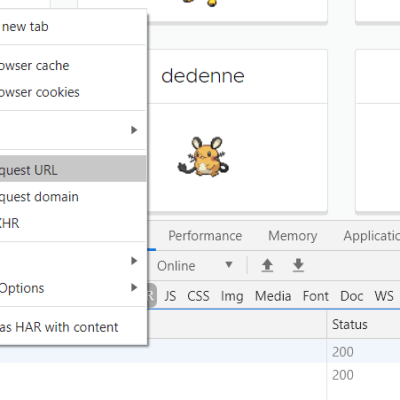The width and height of the screenshot is (400, 400).
Task: Expand the submenu arrow above Options
Action: [134, 261]
